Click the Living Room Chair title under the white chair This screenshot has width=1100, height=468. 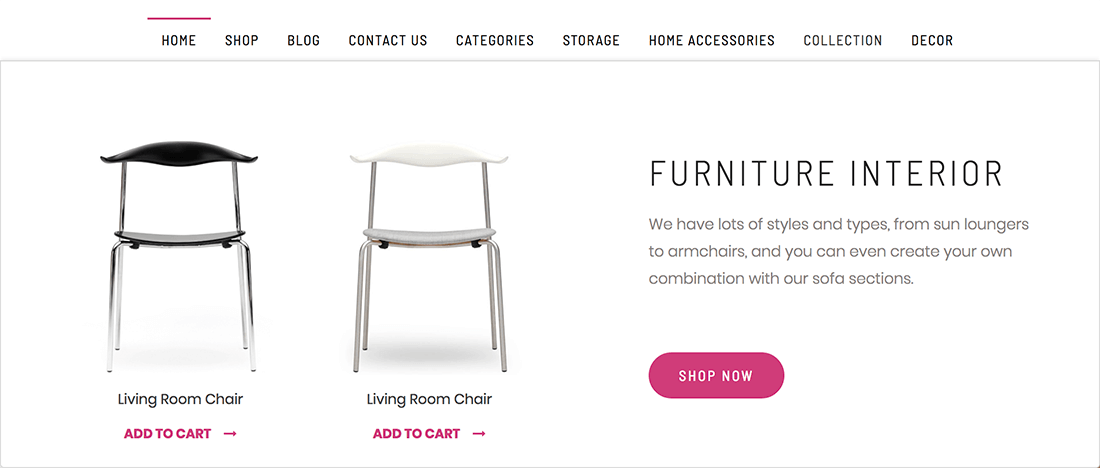[x=429, y=399]
